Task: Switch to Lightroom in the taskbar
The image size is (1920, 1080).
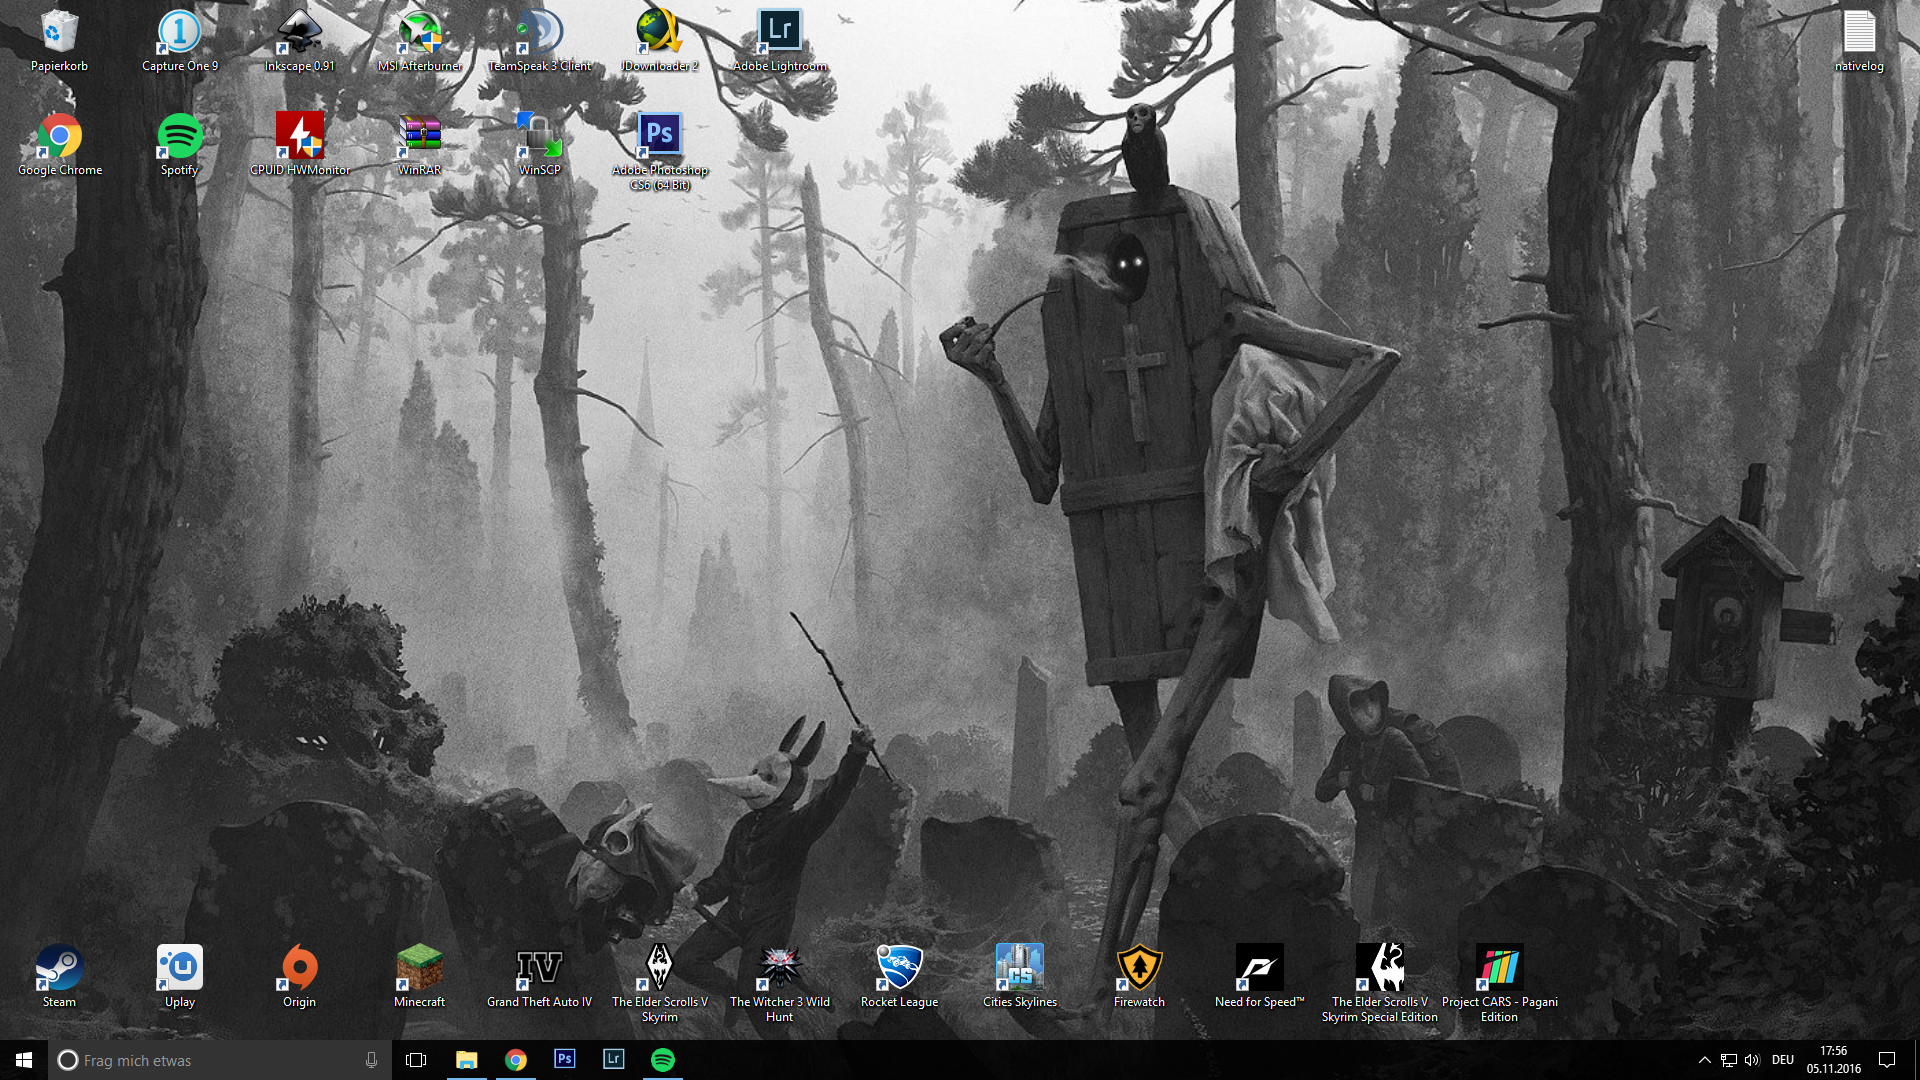Action: (613, 1059)
